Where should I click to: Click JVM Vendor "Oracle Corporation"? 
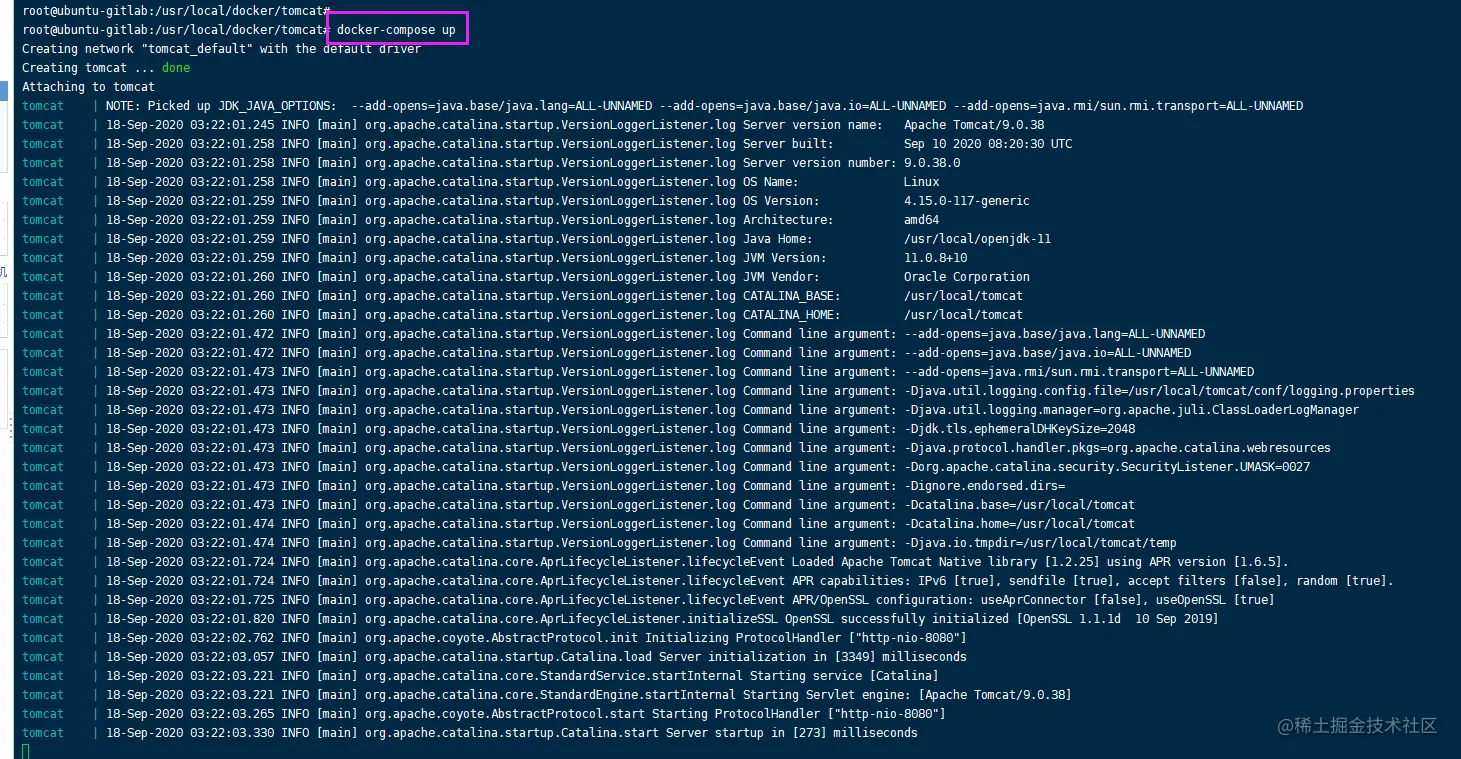point(967,277)
